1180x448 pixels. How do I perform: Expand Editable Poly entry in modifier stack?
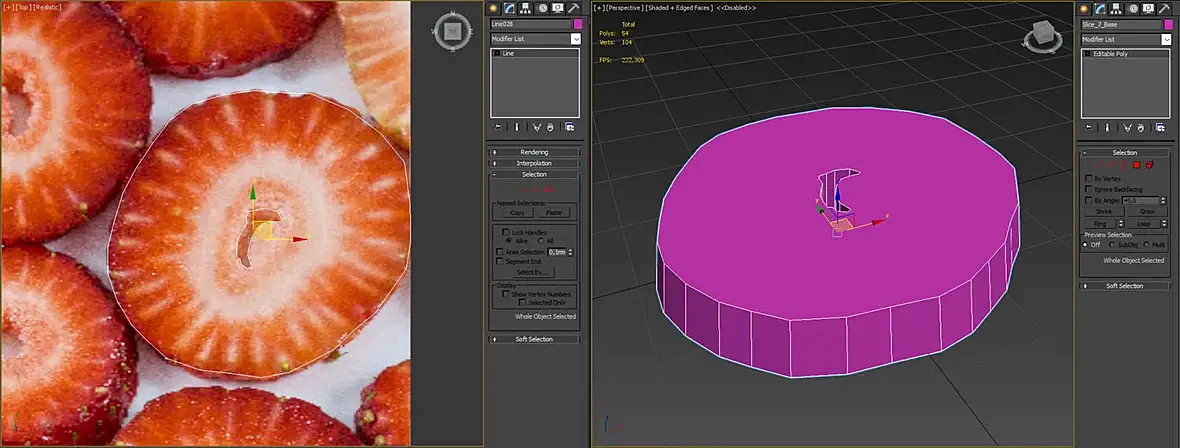point(1087,53)
